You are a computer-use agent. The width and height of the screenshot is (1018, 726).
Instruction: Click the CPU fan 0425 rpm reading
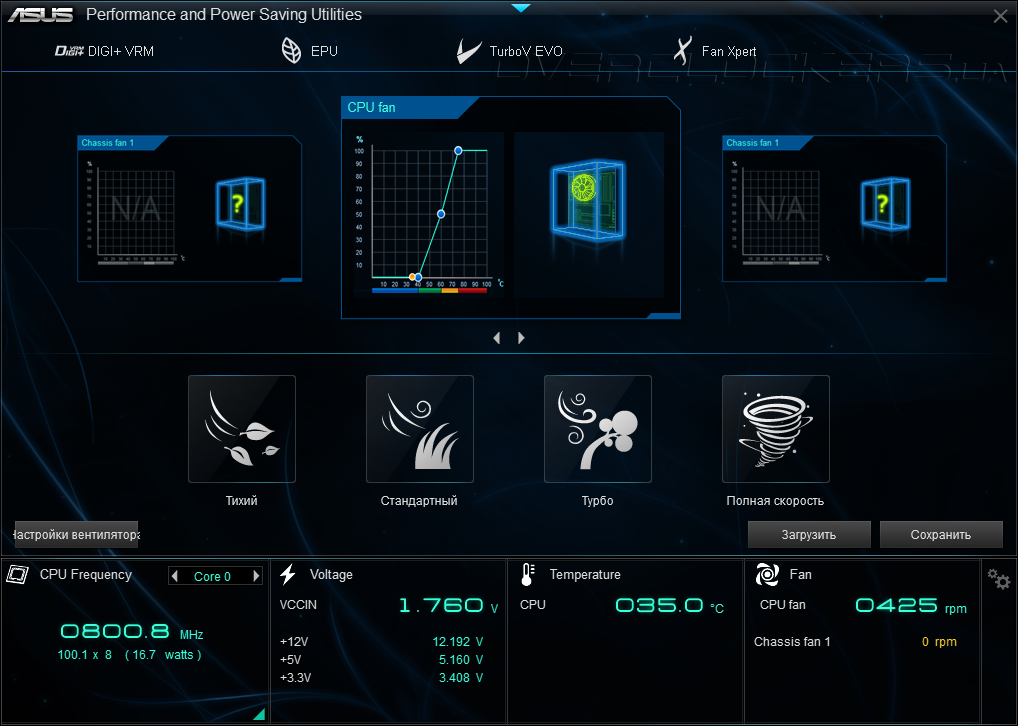(x=911, y=606)
